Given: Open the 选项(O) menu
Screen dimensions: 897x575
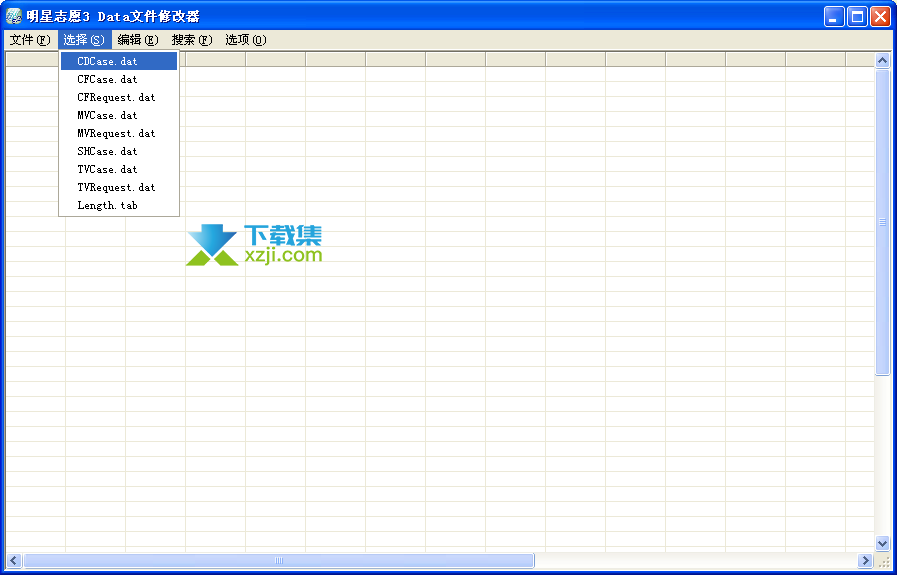Looking at the screenshot, I should coord(246,40).
